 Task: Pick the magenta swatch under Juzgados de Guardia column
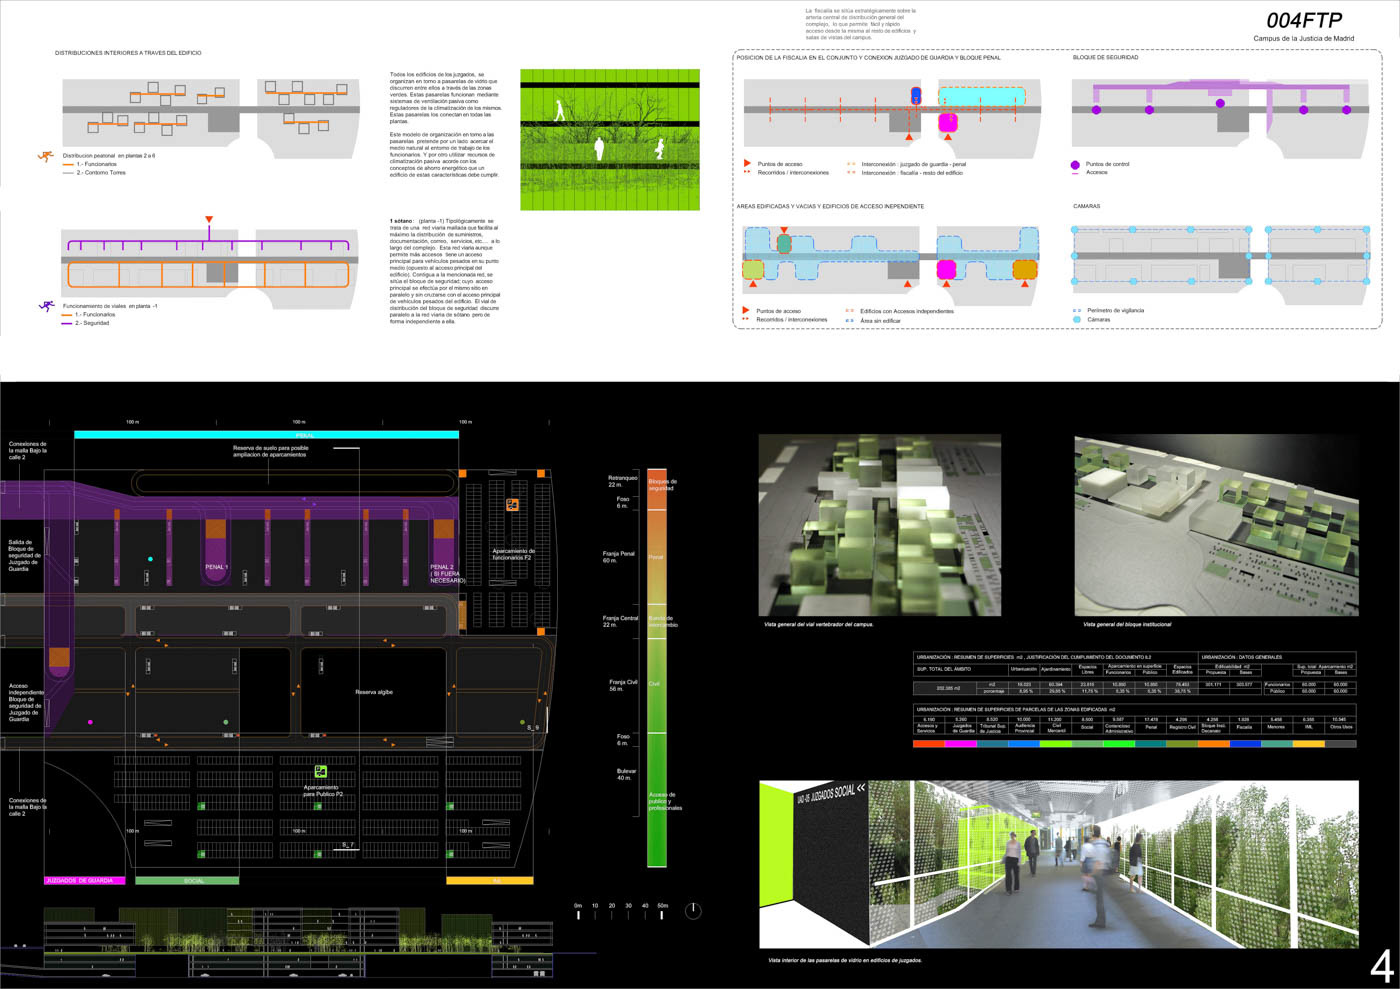point(961,744)
